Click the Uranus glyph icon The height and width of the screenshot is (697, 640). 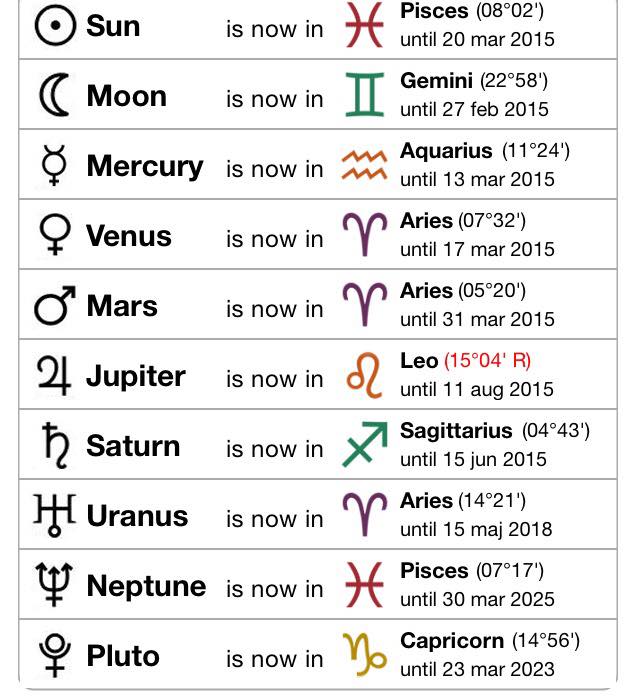(55, 515)
